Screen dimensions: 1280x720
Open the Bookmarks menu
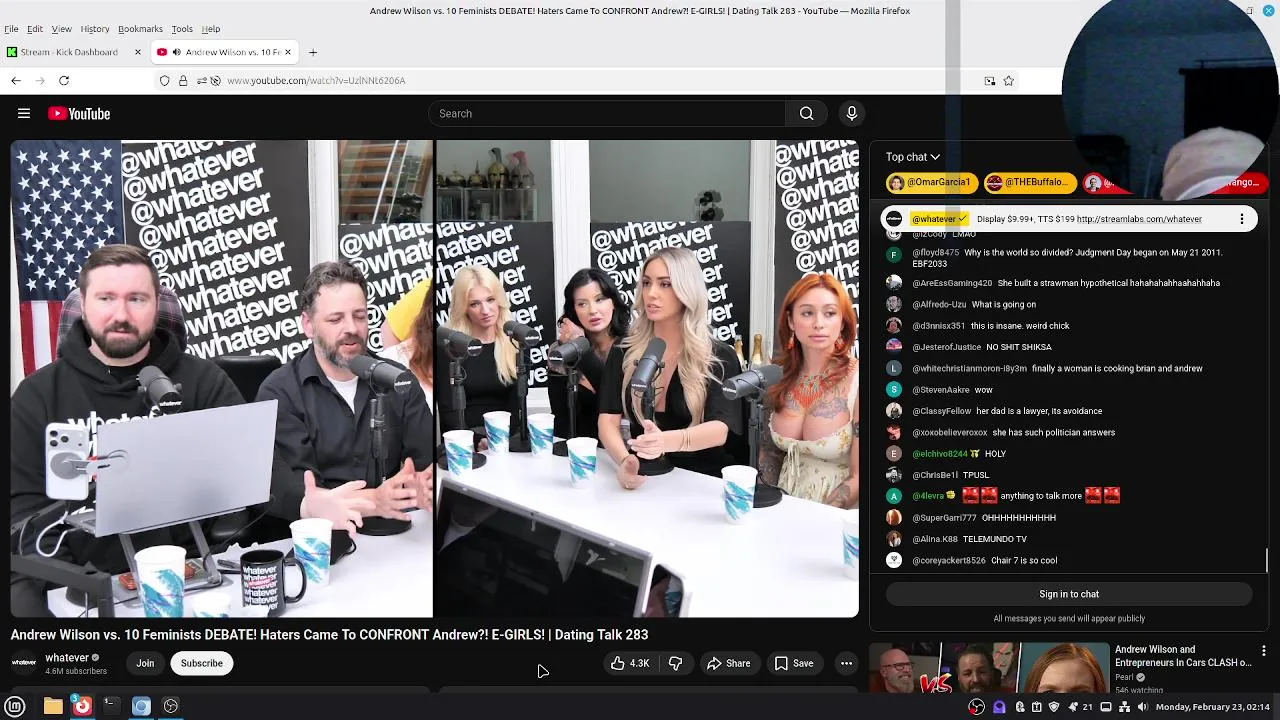click(x=140, y=29)
